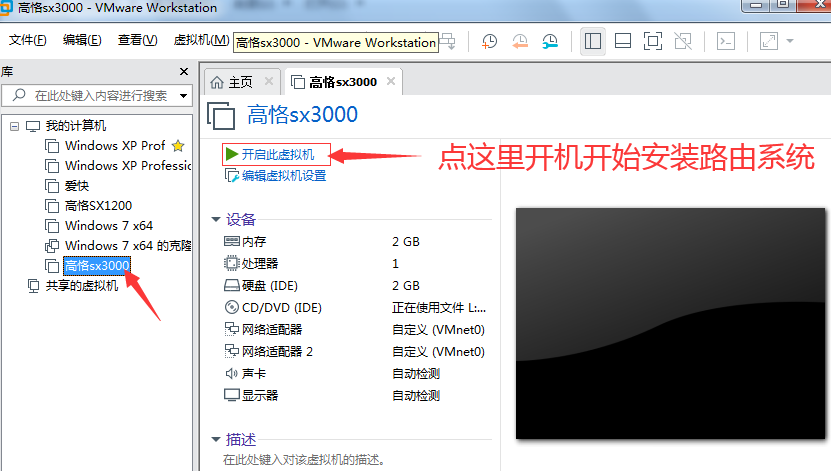Click the sound card speaker icon
Viewport: 831px width, 471px height.
(231, 374)
